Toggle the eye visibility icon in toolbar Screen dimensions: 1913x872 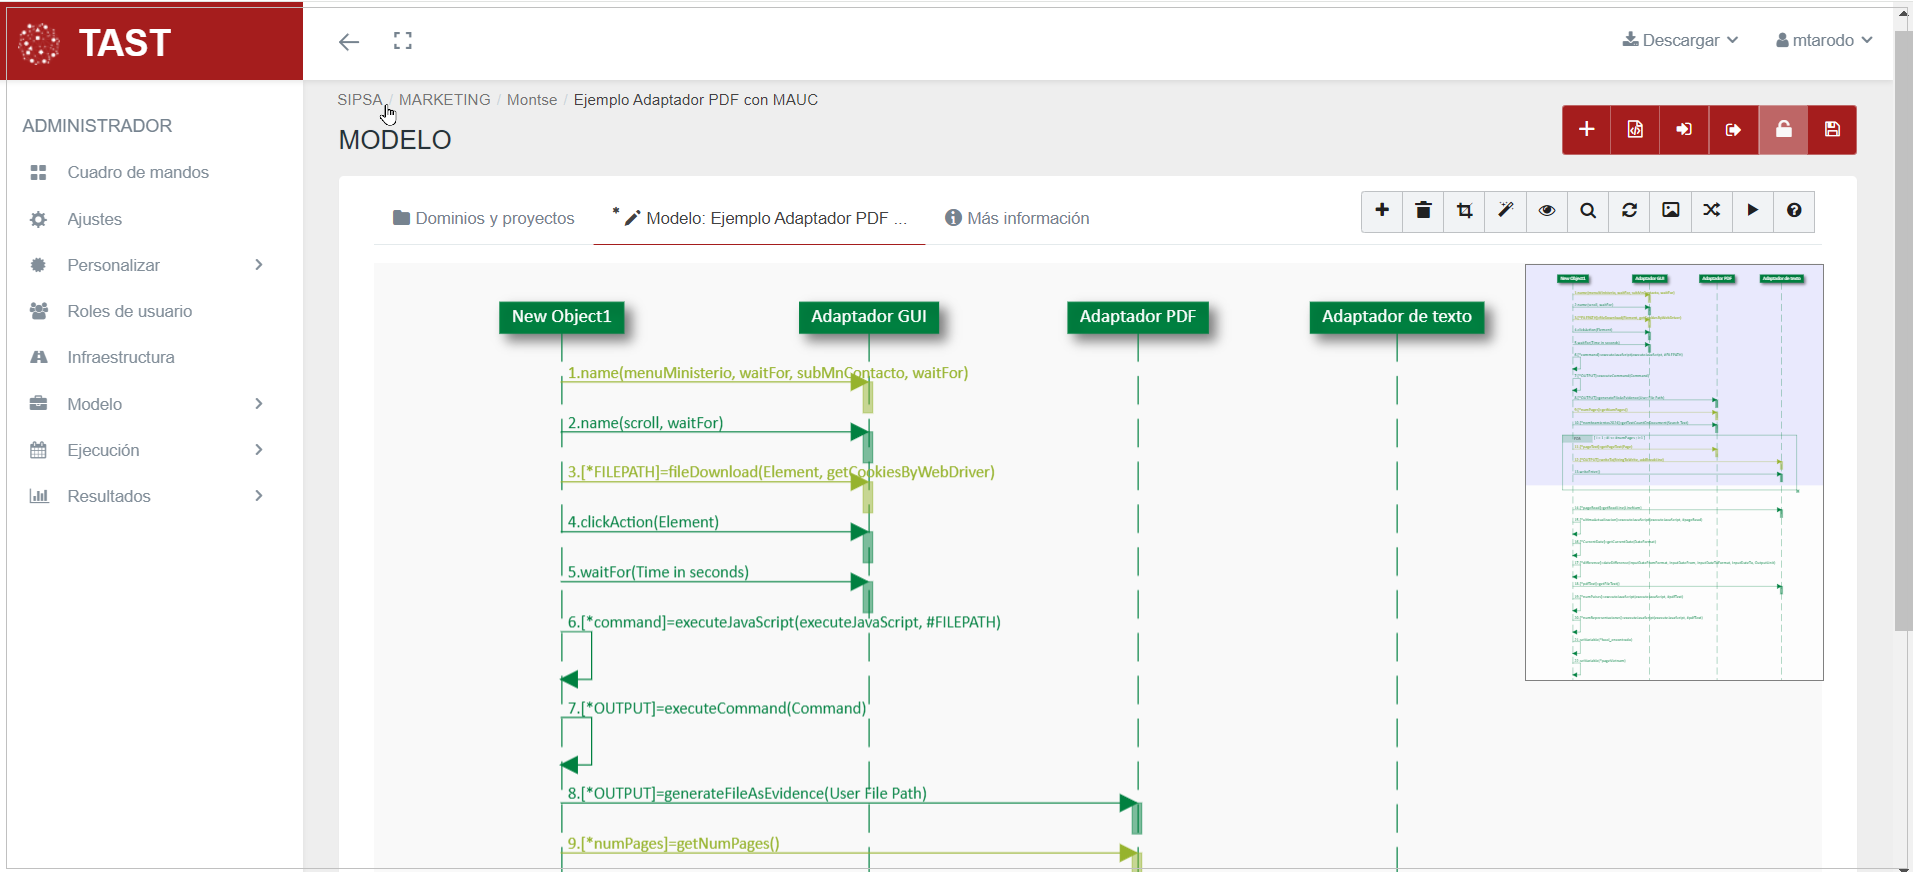[1546, 211]
